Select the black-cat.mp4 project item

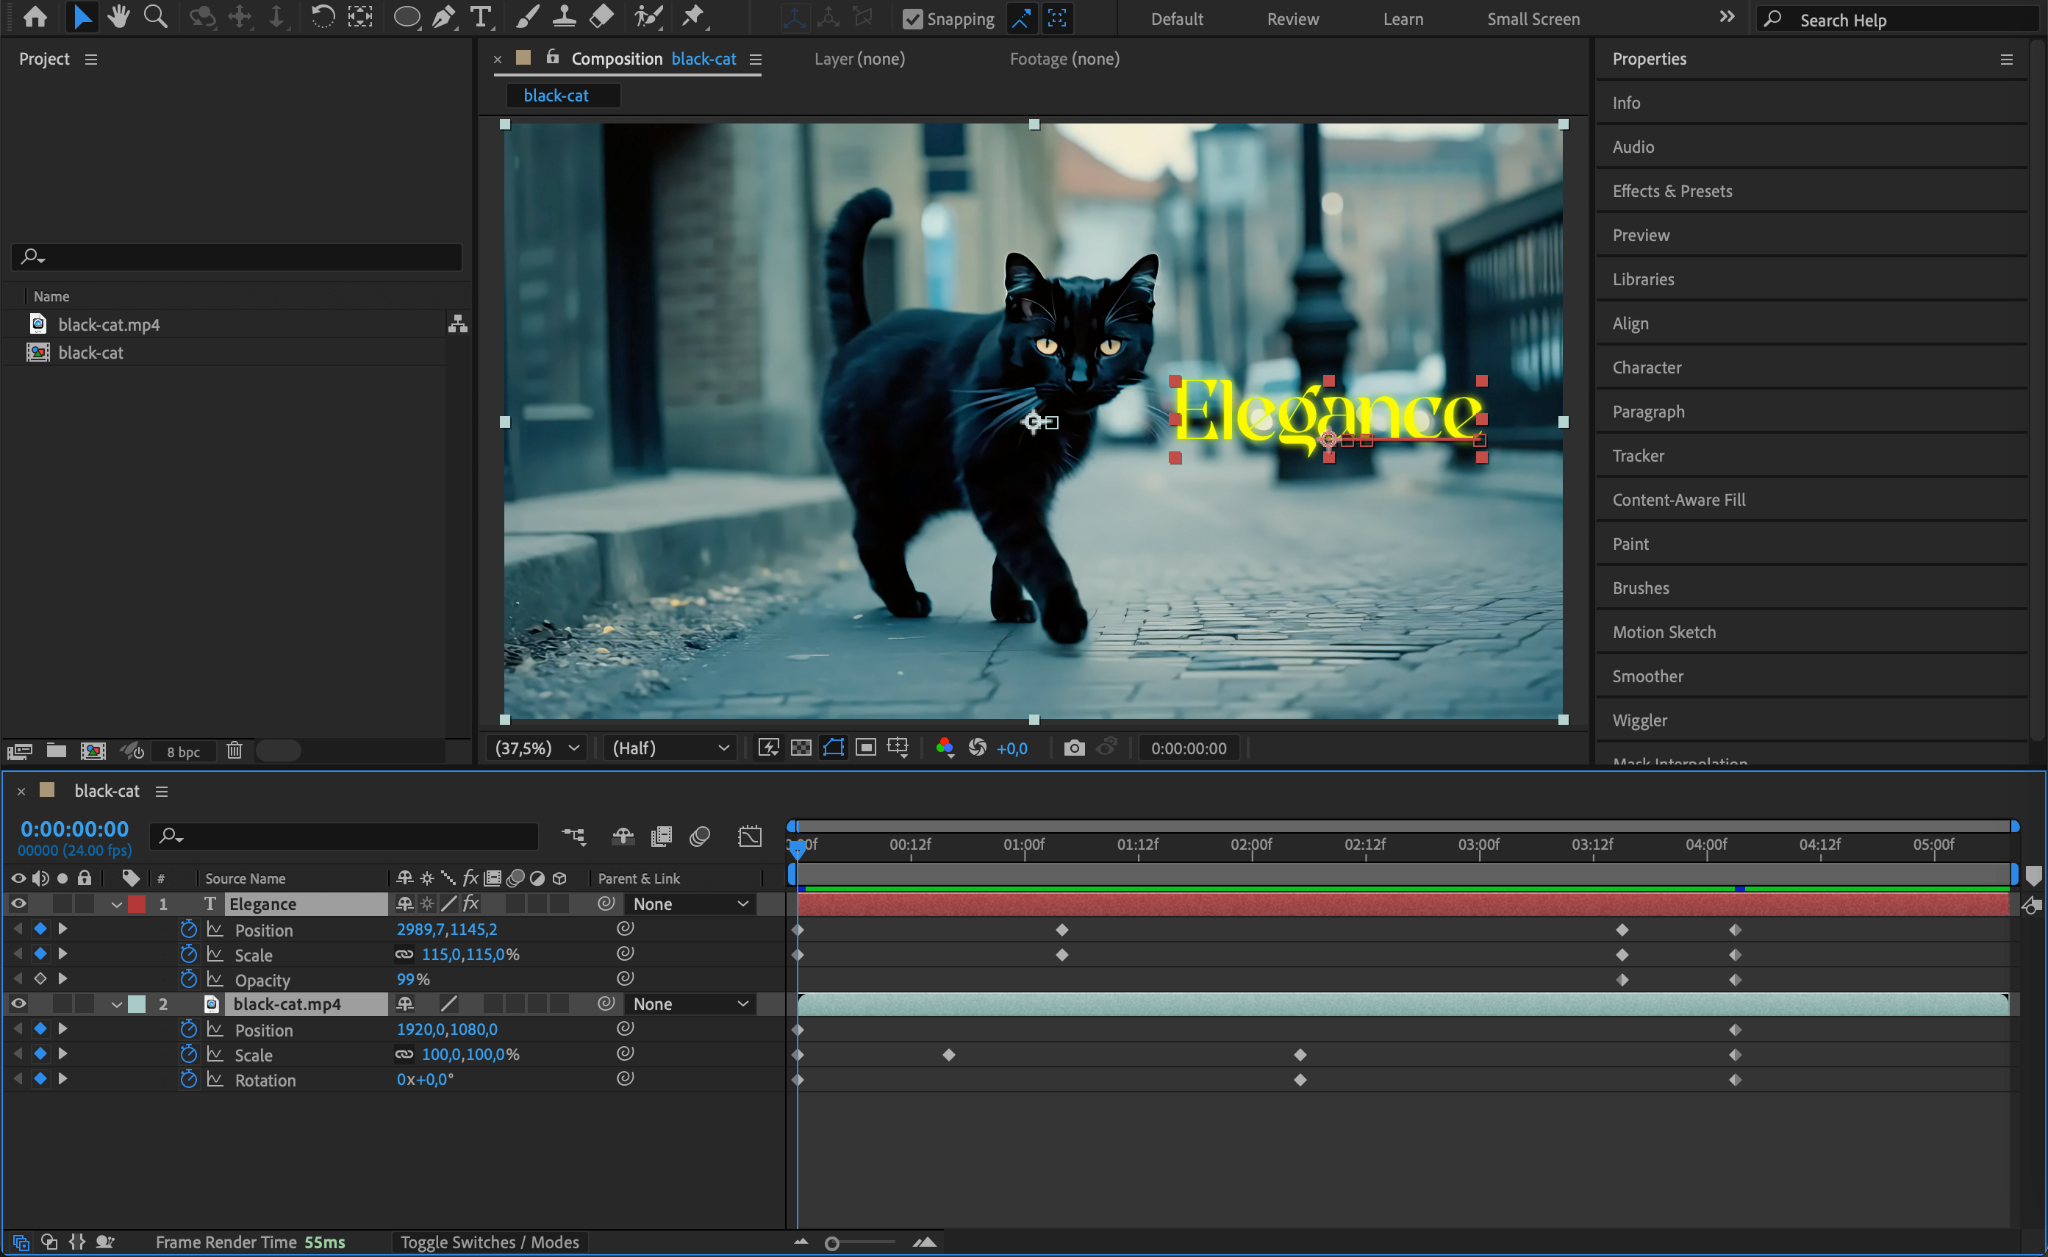click(108, 324)
